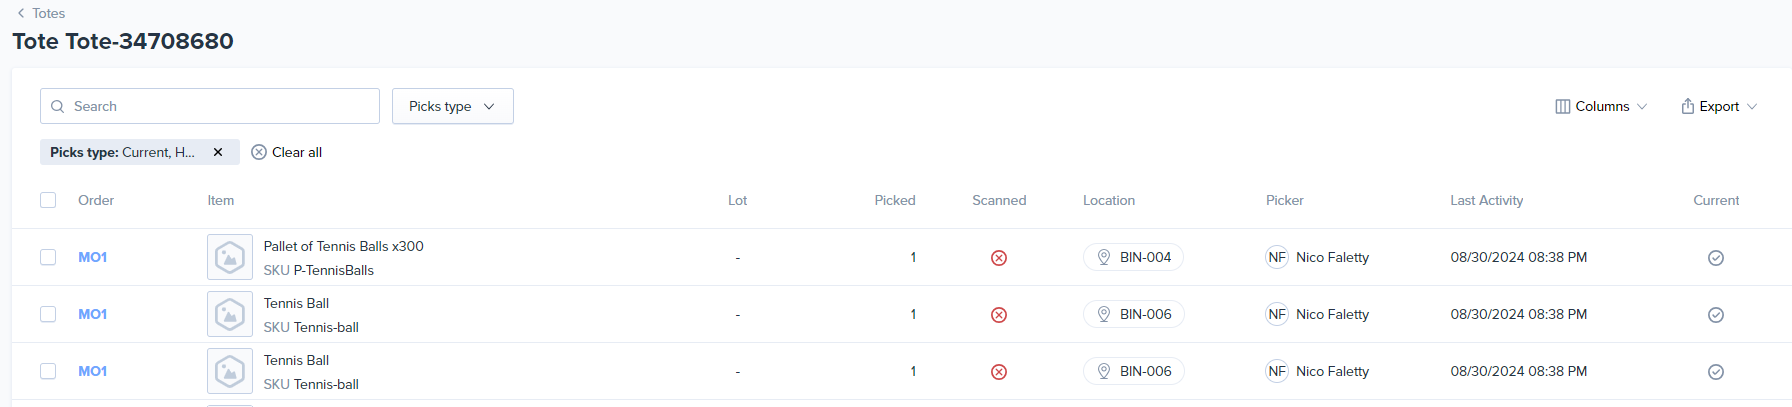Click the NF avatar in the first row
1792x407 pixels.
click(x=1276, y=257)
